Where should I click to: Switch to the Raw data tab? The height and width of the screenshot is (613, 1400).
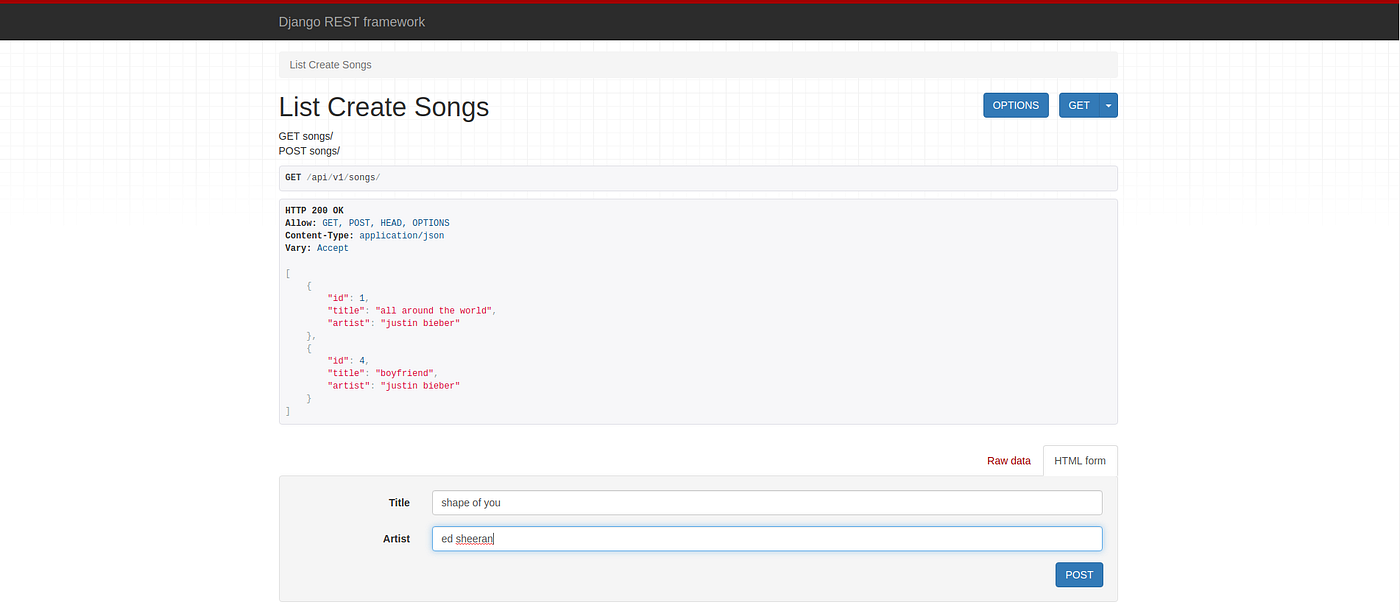pyautogui.click(x=1008, y=461)
